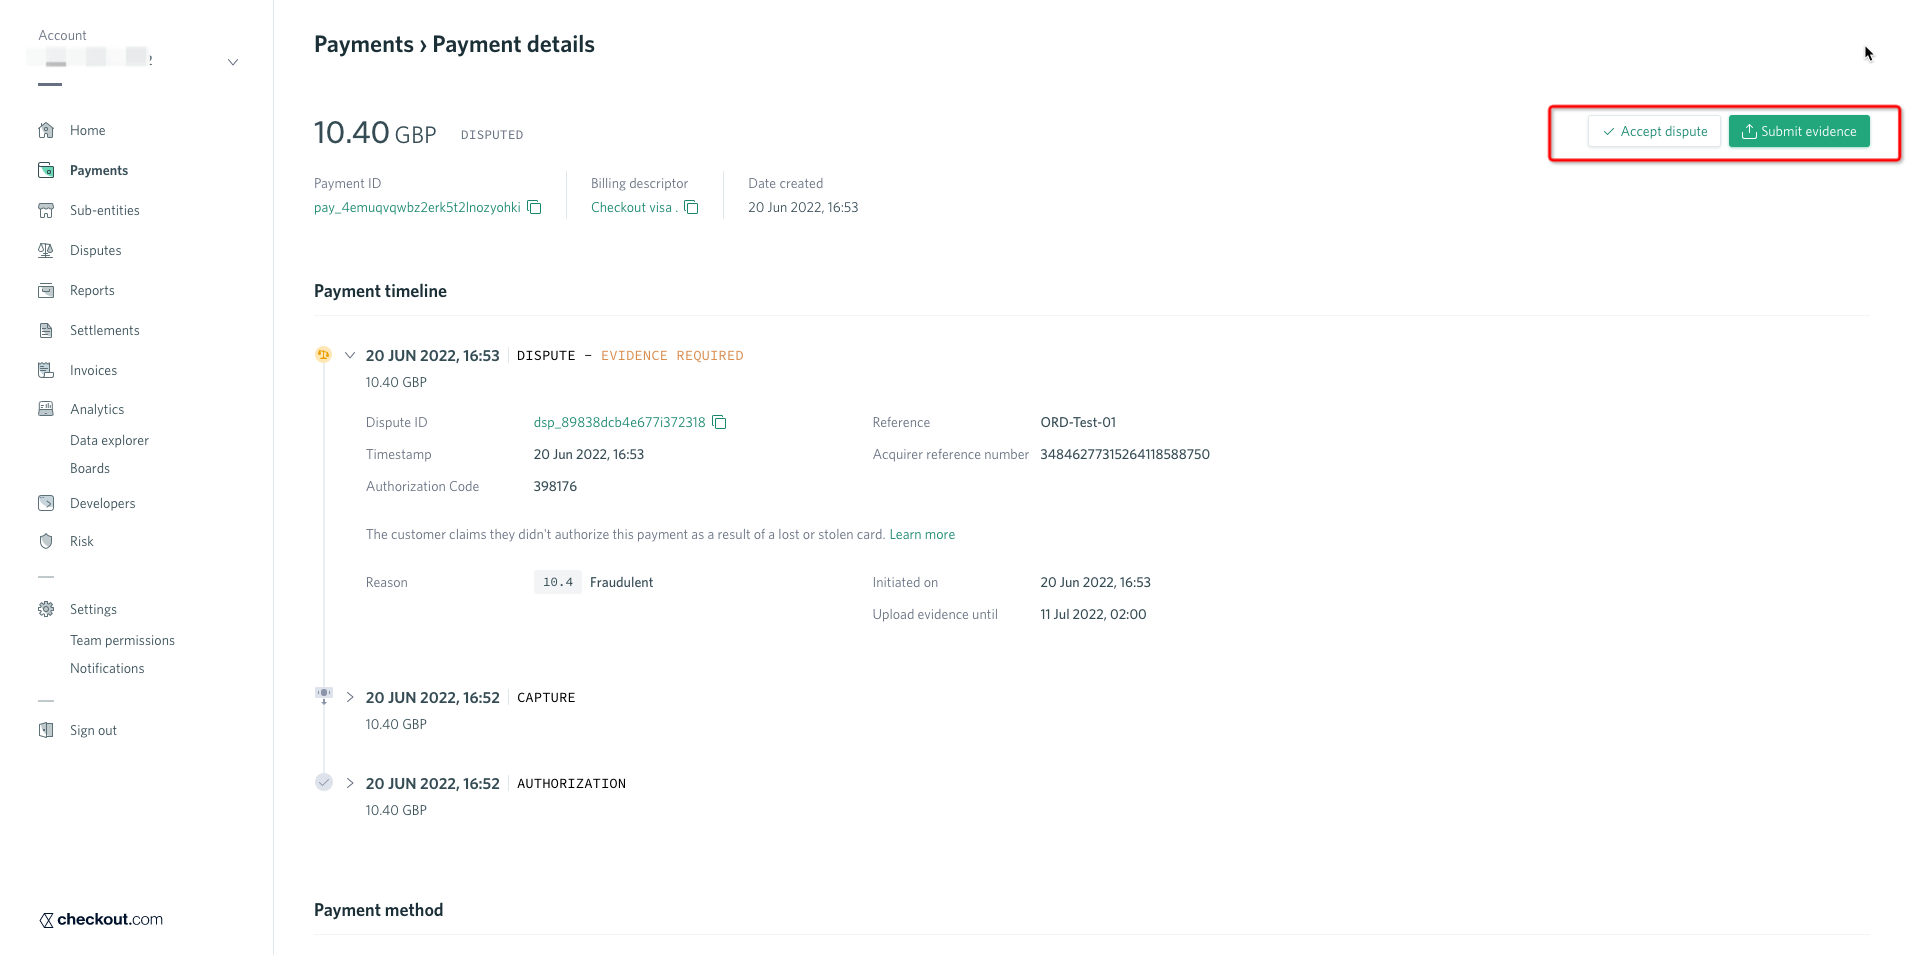The height and width of the screenshot is (955, 1906).
Task: Copy the billing descriptor text
Action: [691, 207]
